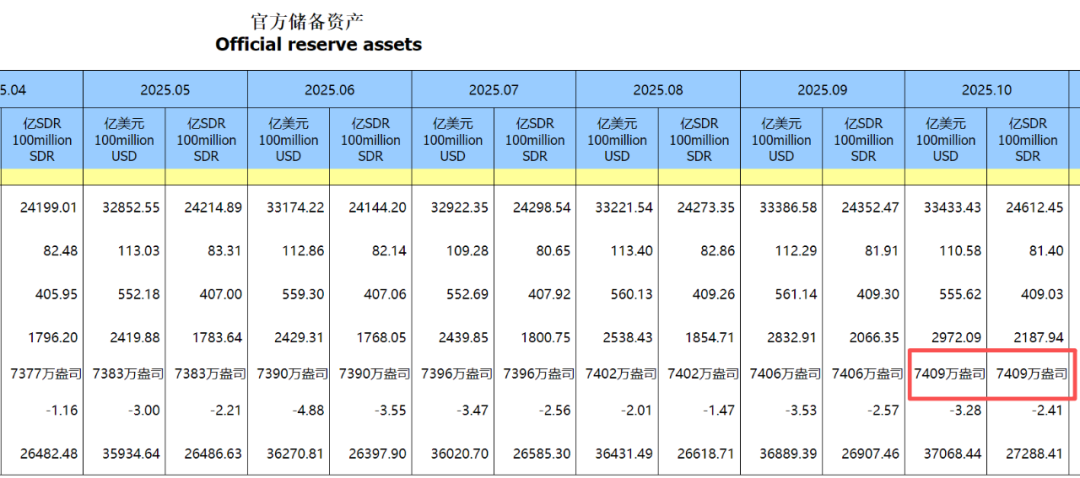1080x478 pixels.
Task: Click the 113.03 cell
Action: pos(140,250)
